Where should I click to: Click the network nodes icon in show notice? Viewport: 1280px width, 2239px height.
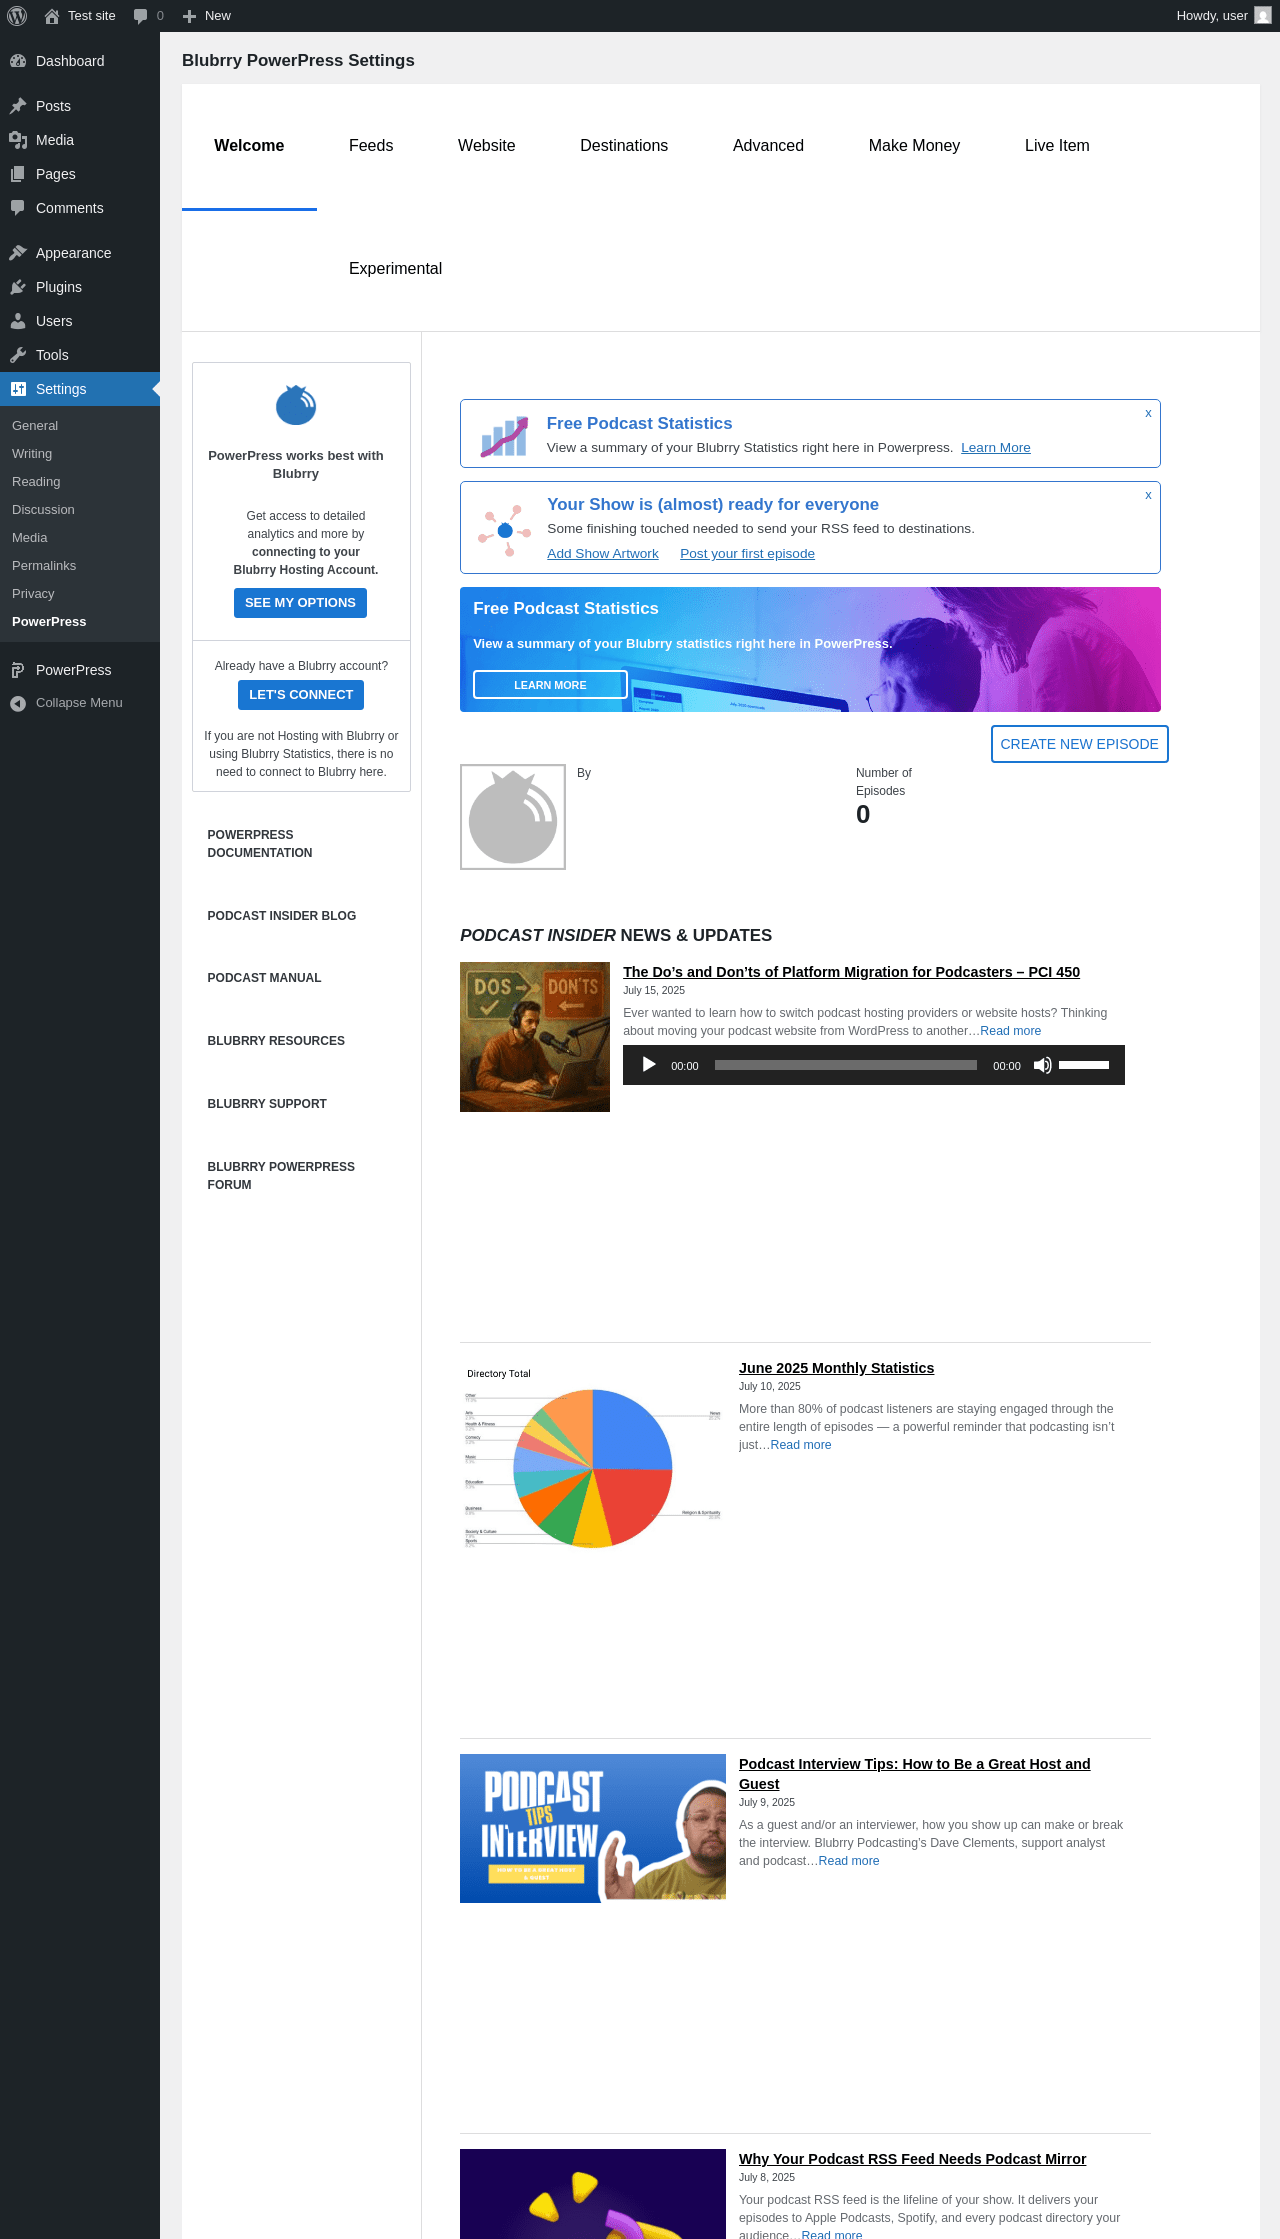click(x=504, y=530)
